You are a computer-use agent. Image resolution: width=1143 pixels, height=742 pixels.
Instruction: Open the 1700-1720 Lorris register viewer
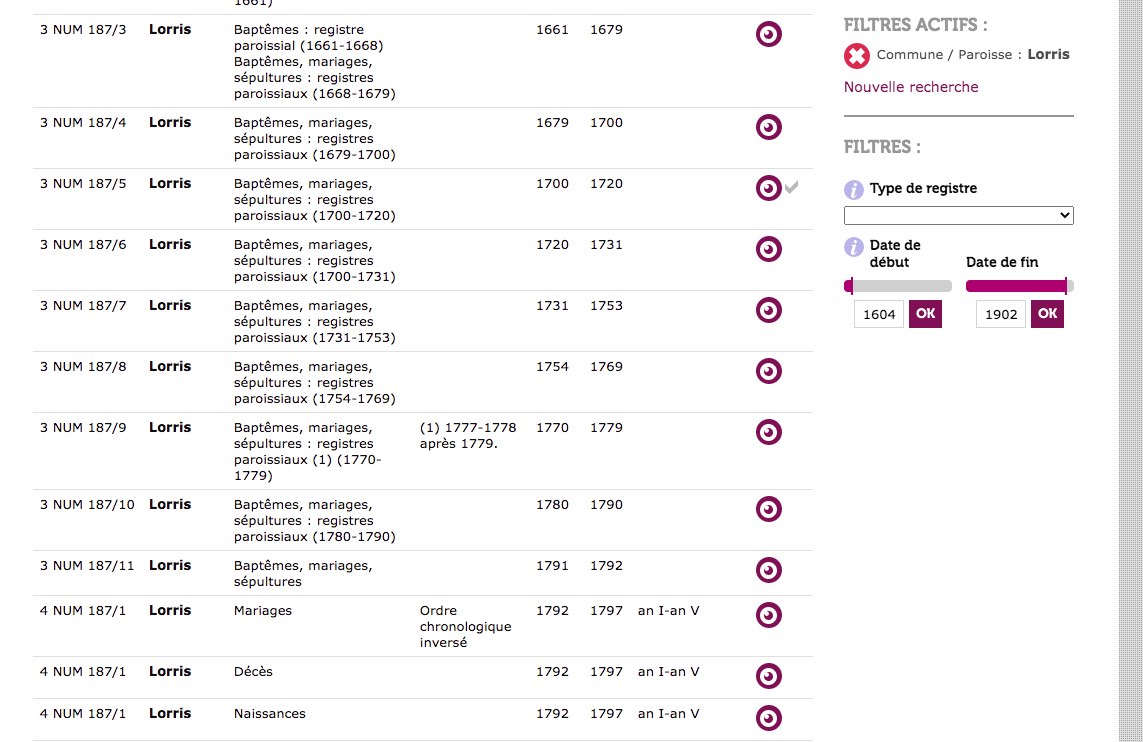coord(768,188)
